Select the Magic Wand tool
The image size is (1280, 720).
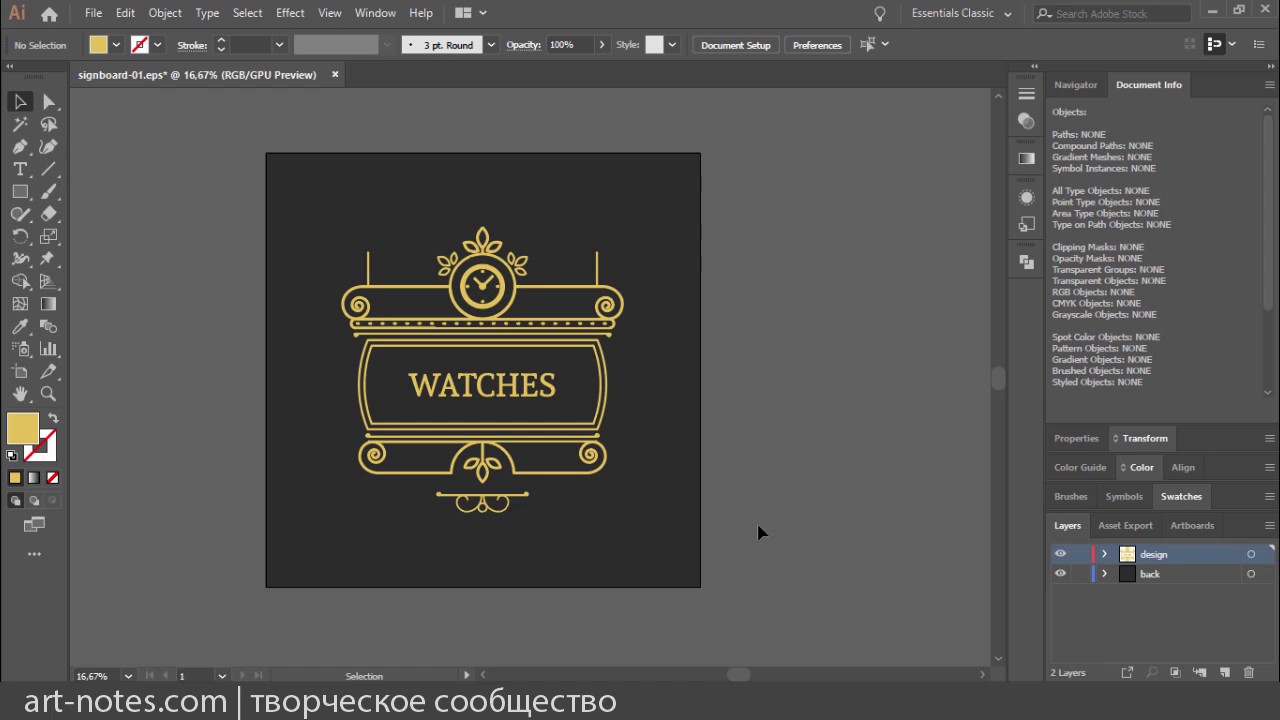point(20,124)
